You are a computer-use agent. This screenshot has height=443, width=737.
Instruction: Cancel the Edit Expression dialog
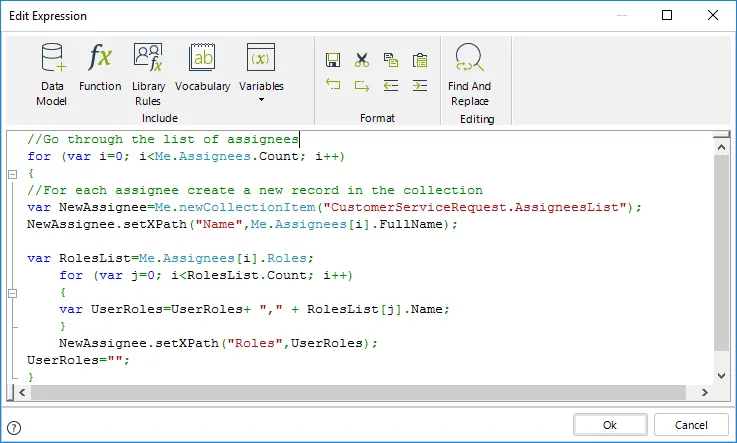pyautogui.click(x=691, y=425)
